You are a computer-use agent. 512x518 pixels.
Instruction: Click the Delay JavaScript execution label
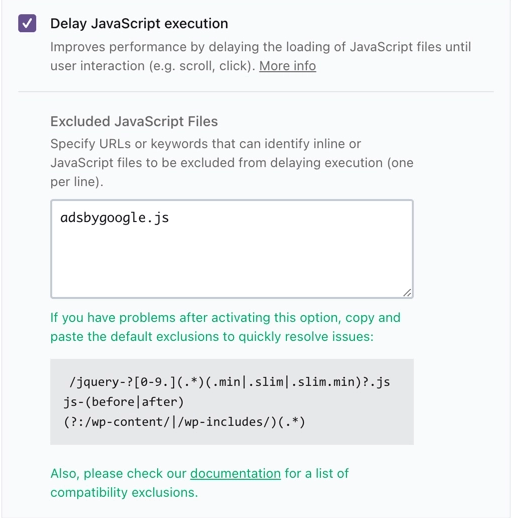pos(139,24)
